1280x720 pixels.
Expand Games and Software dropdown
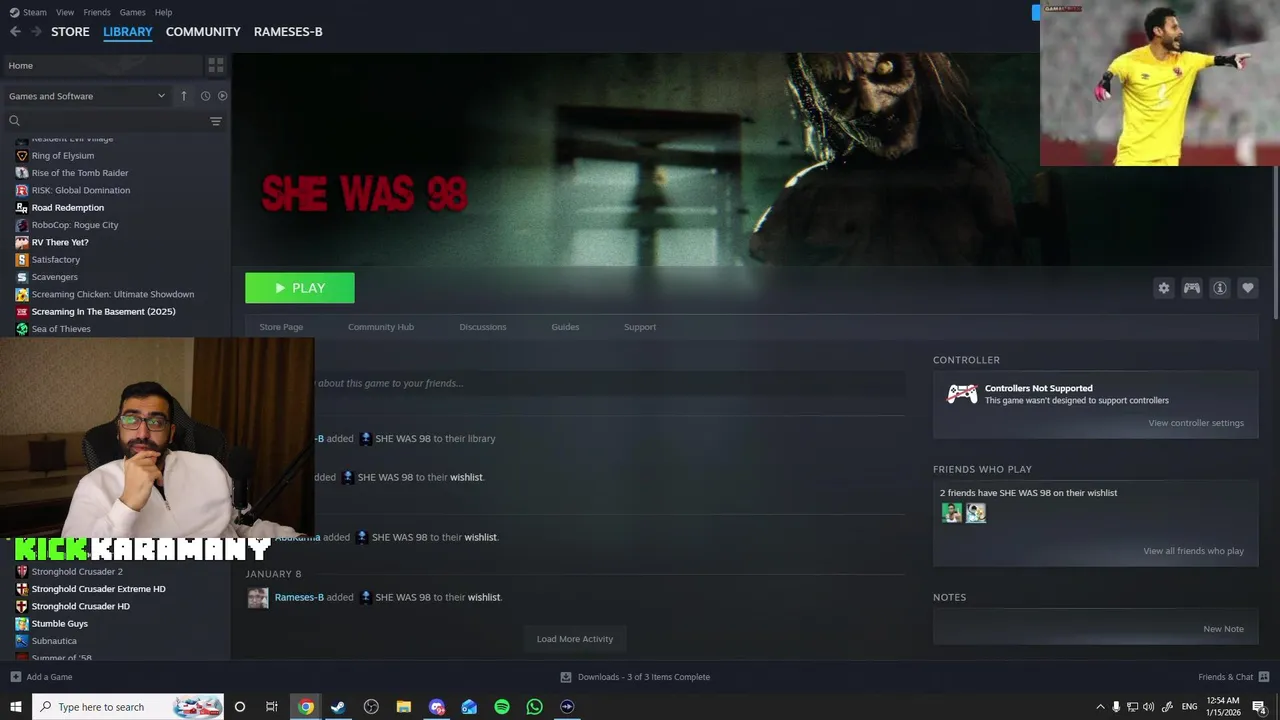click(x=87, y=96)
